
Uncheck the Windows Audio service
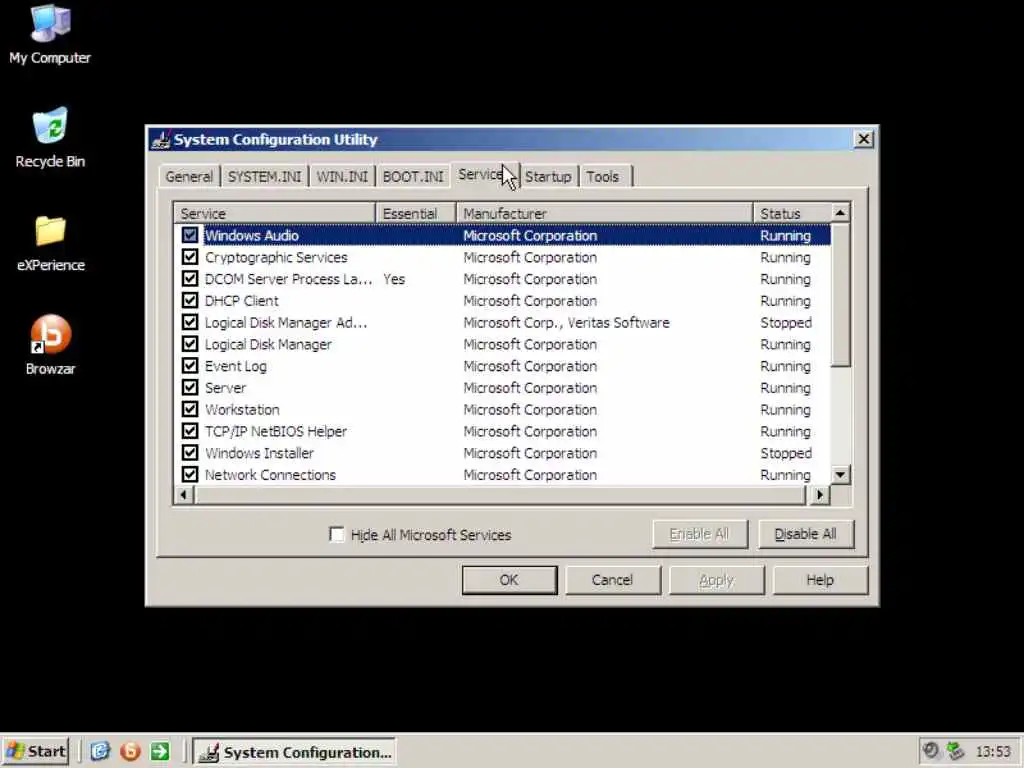pos(190,235)
